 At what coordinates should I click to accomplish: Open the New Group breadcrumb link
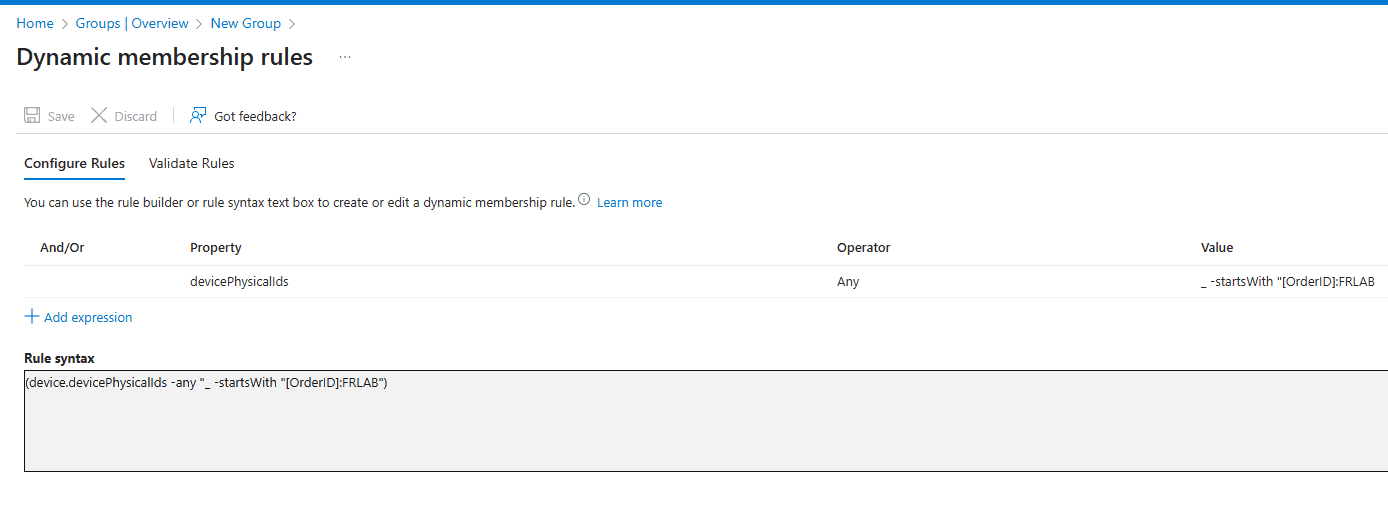pos(245,23)
